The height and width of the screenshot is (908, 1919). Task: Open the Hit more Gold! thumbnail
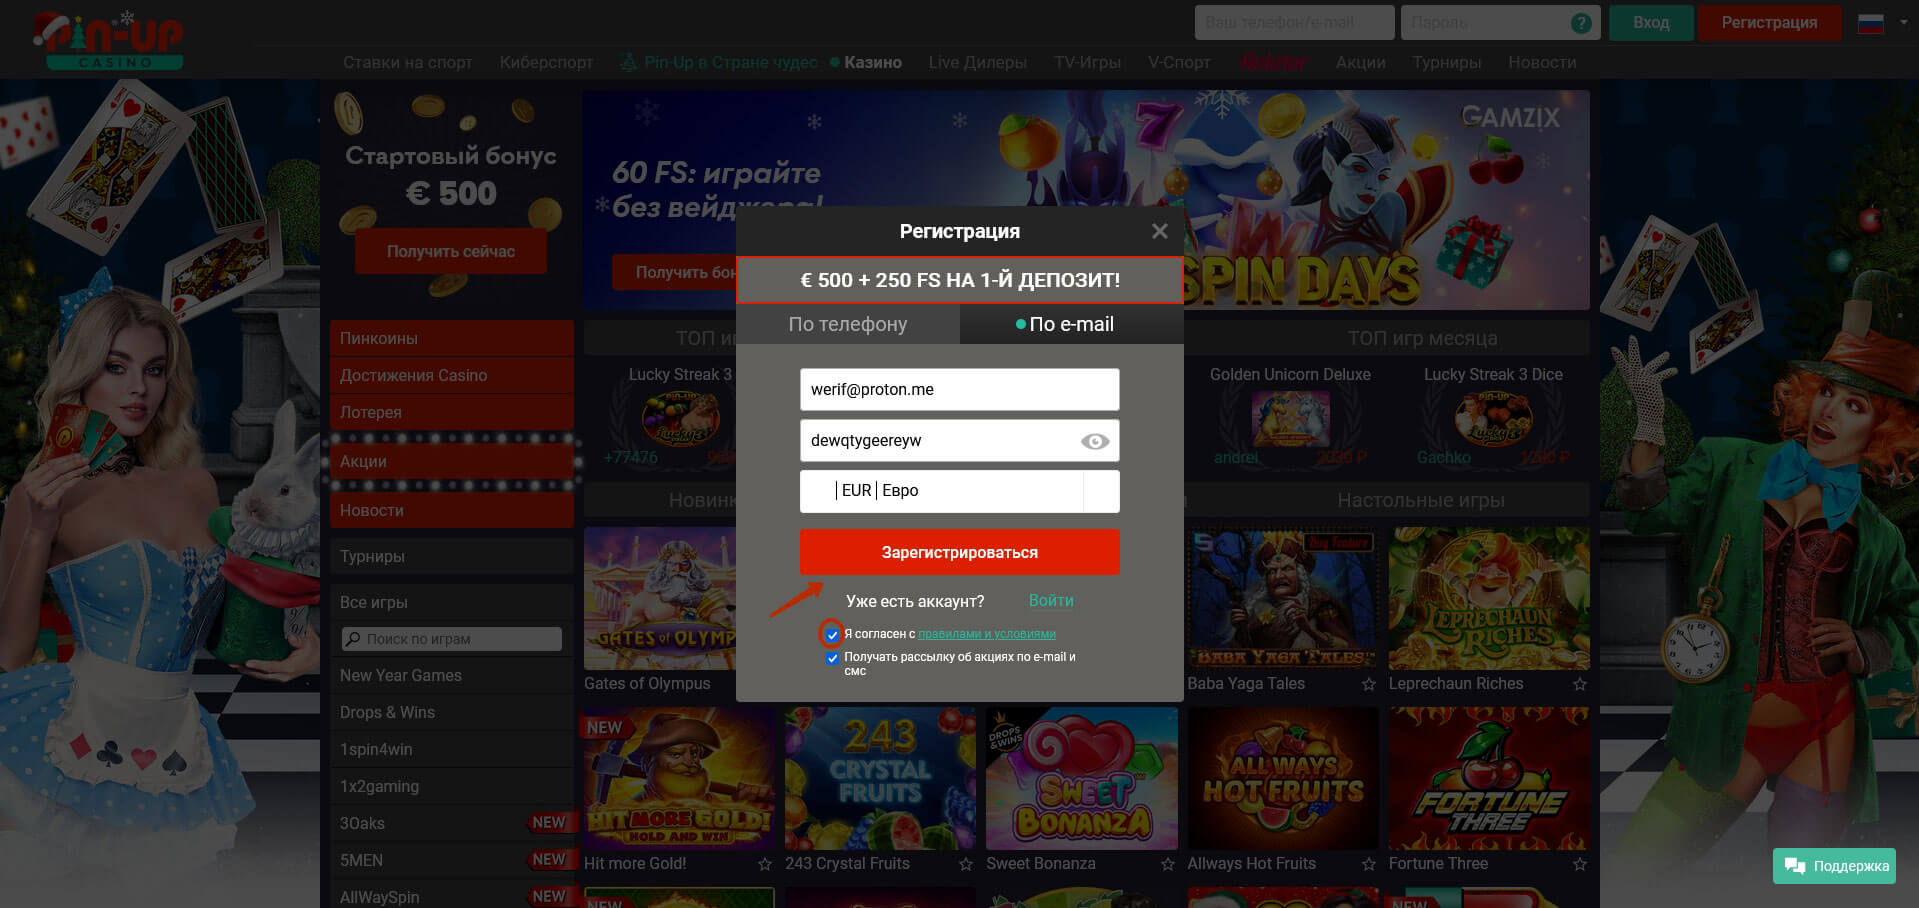coord(679,779)
